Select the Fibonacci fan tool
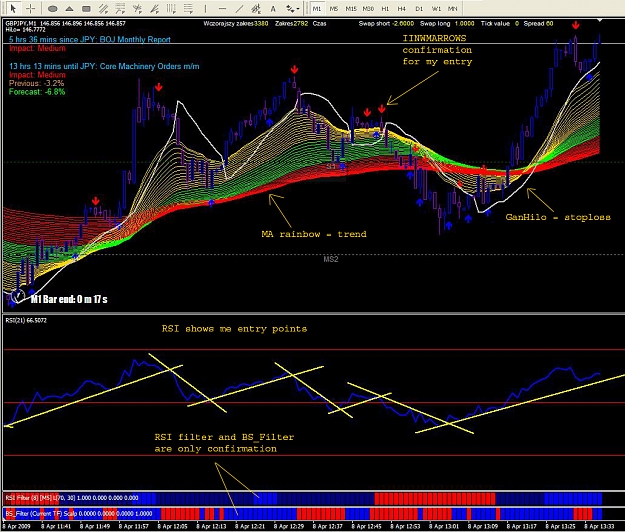 click(154, 8)
